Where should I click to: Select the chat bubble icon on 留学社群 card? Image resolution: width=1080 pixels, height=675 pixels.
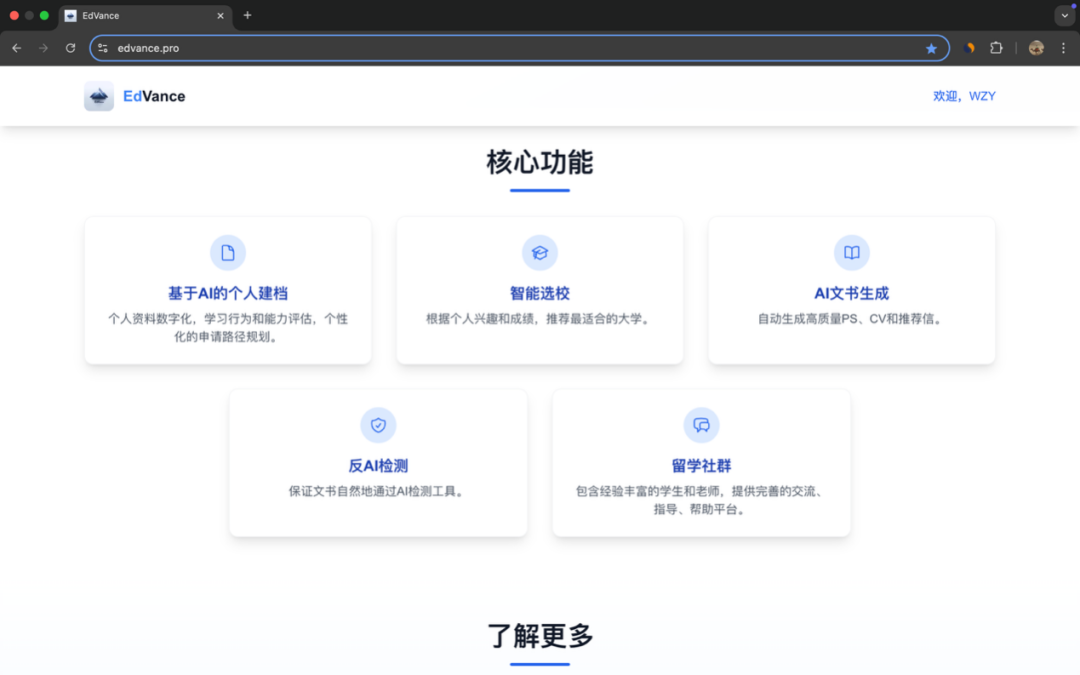701,424
